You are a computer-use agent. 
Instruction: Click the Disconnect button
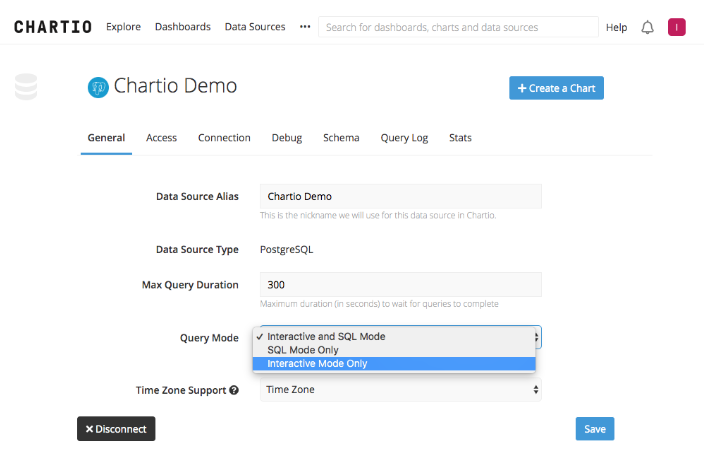coord(116,429)
